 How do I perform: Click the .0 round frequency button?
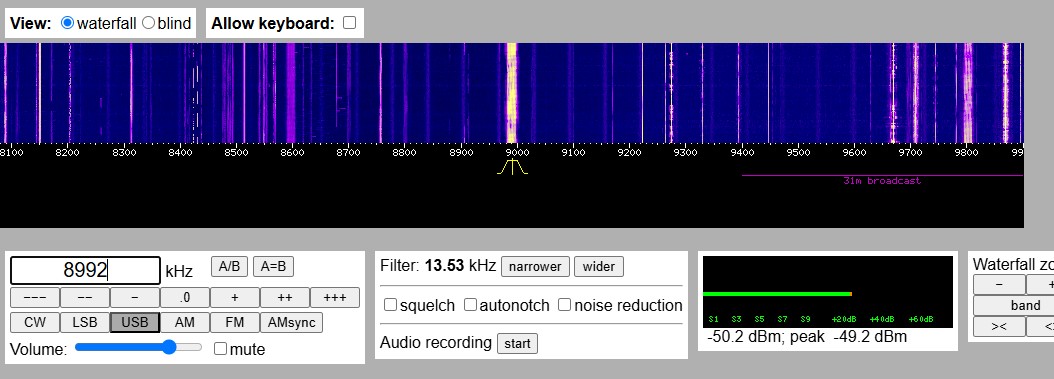coord(185,297)
